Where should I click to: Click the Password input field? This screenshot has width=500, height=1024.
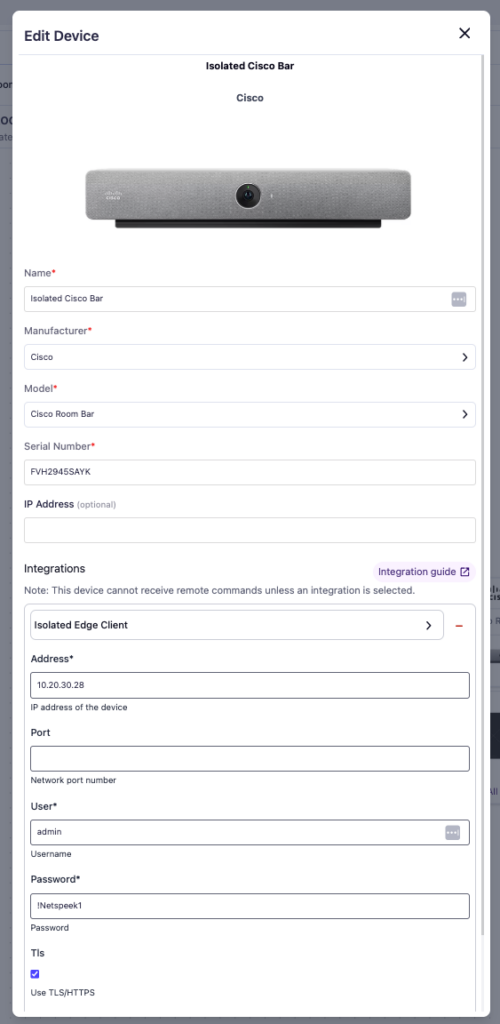(250, 906)
